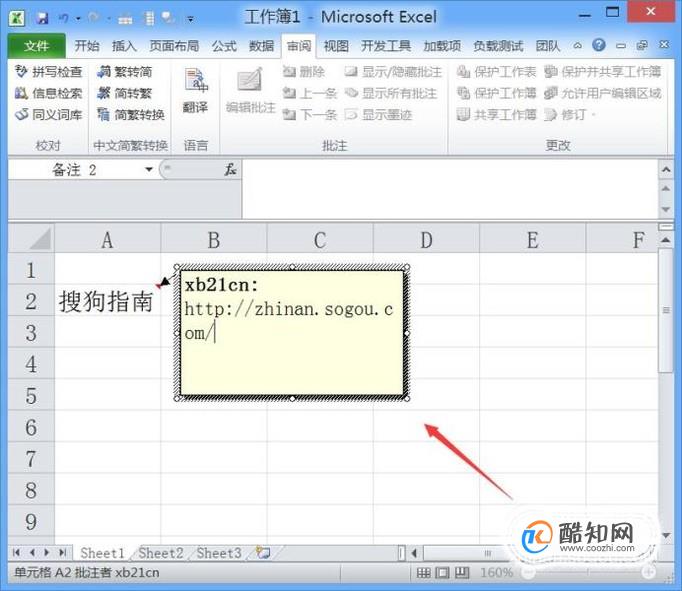This screenshot has width=682, height=591.
Task: Click the 160% zoom level
Action: (497, 573)
